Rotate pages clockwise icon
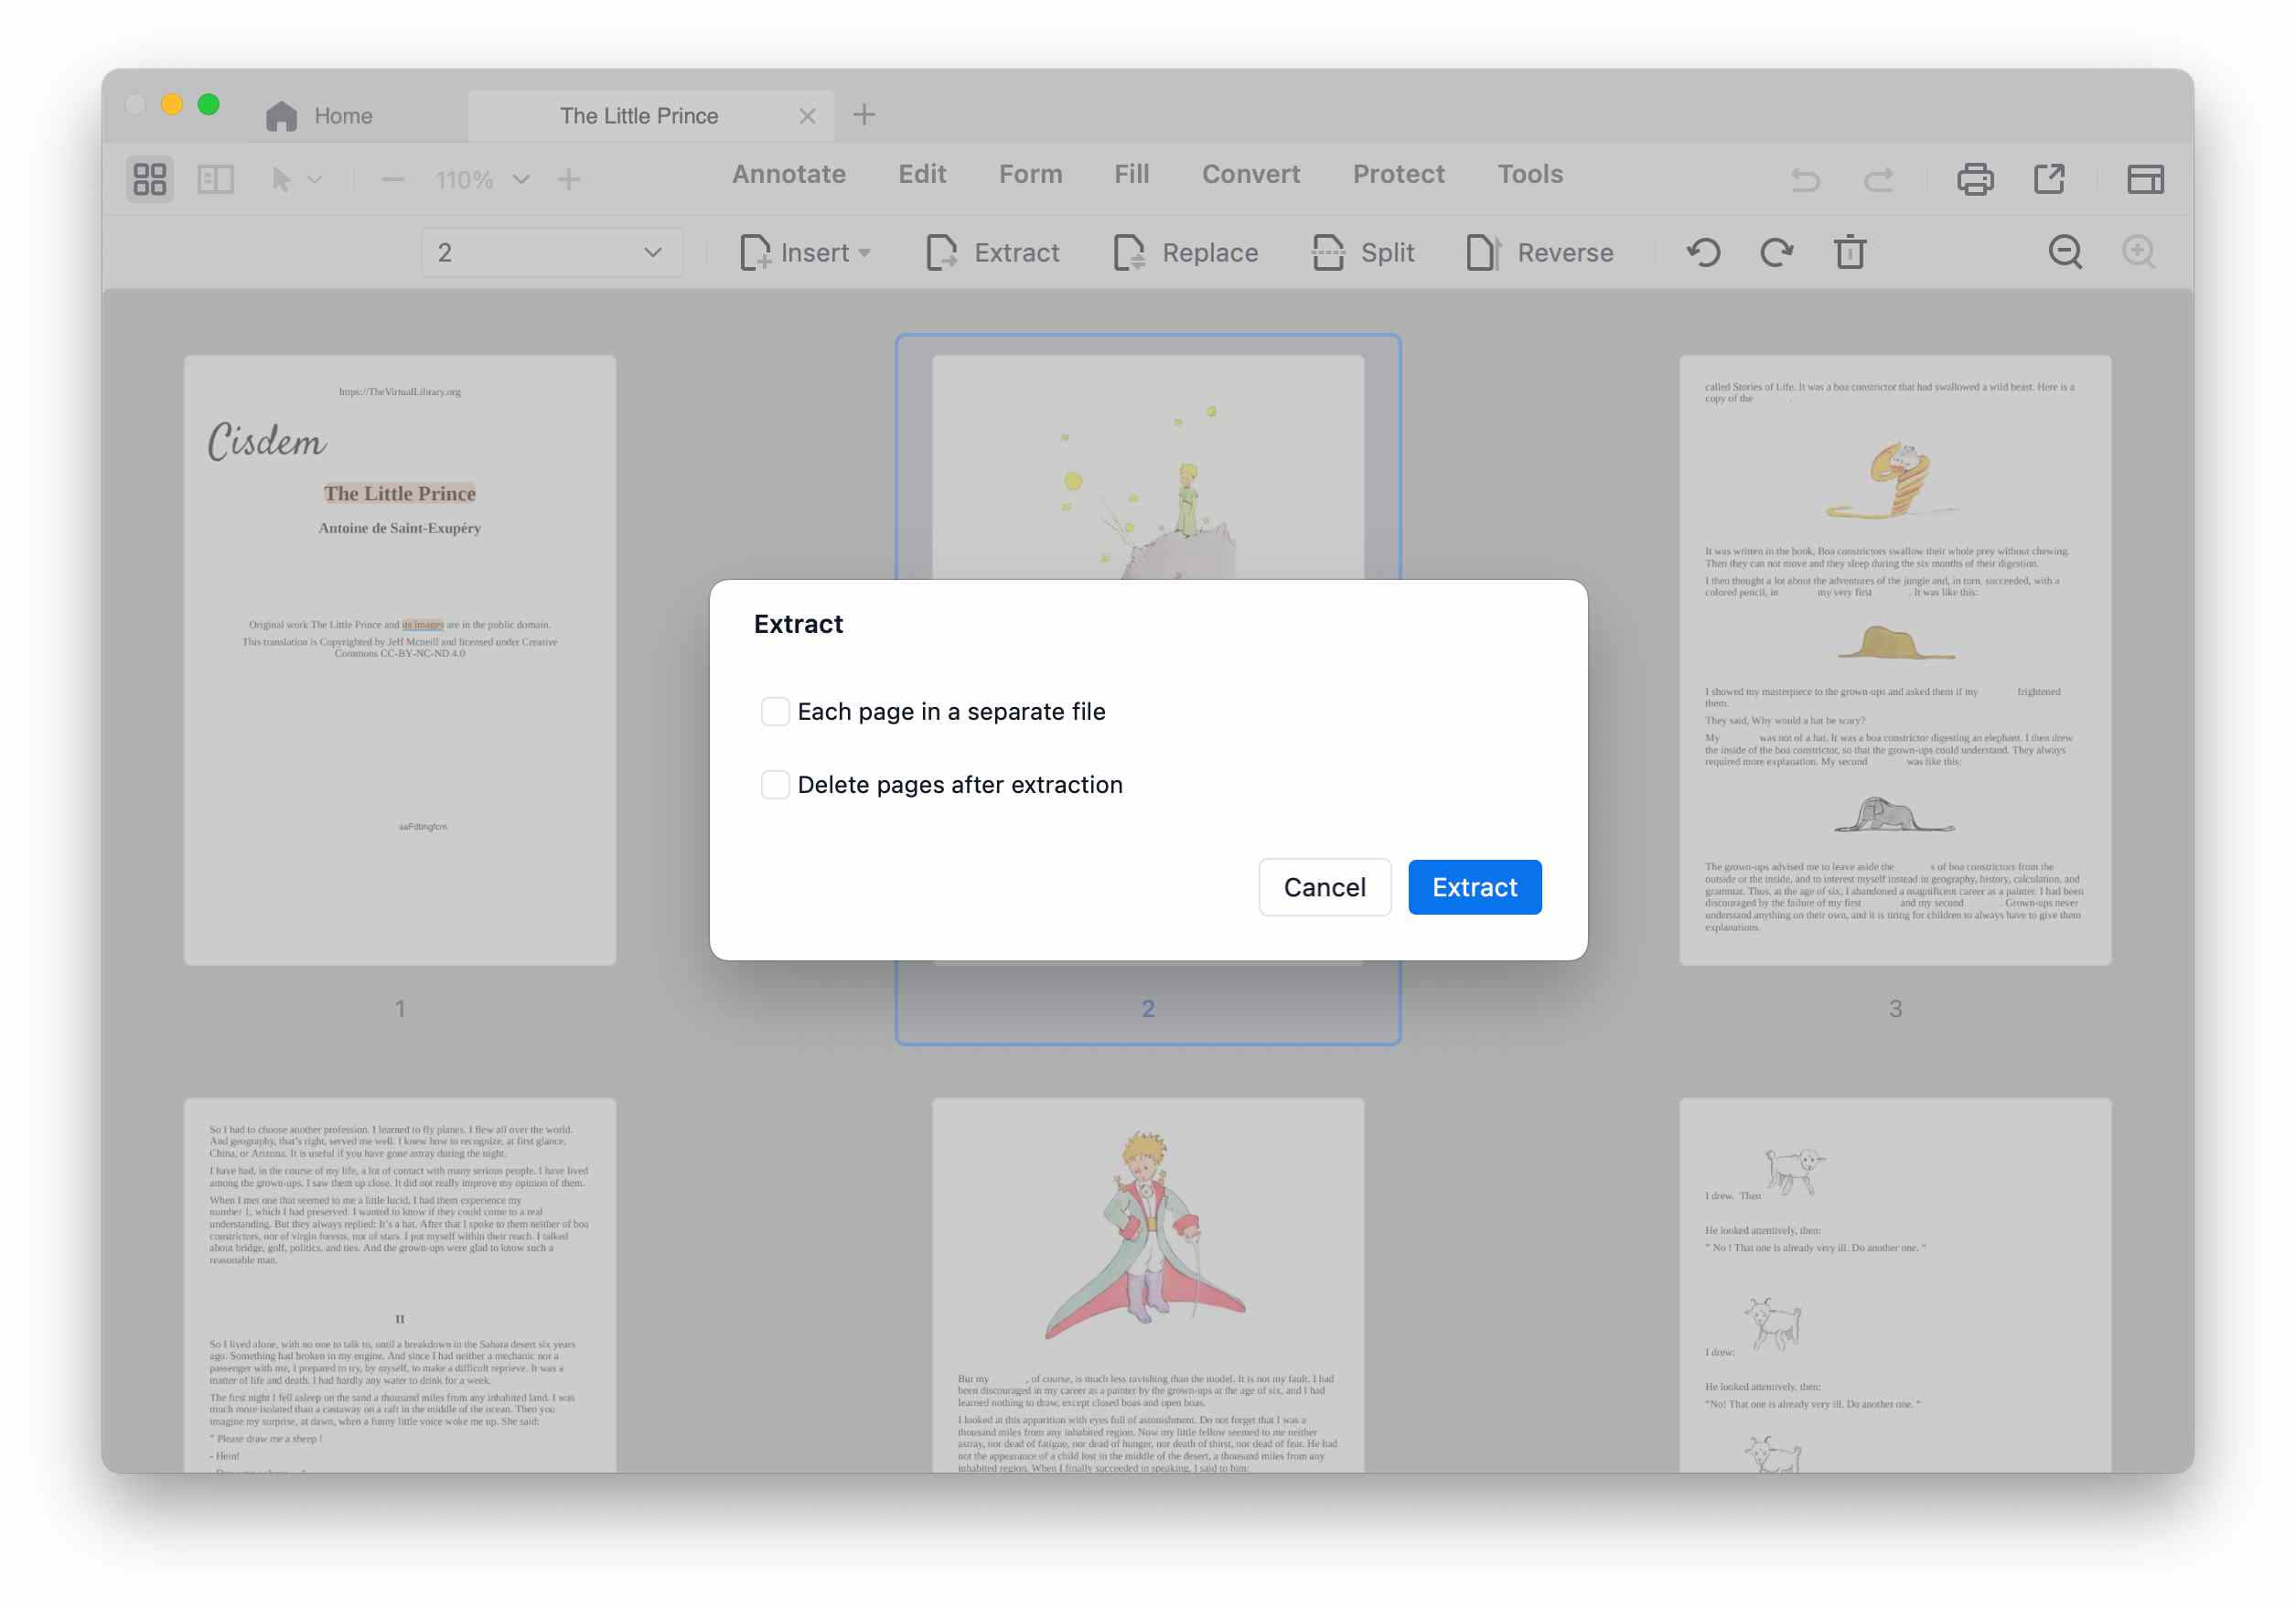The height and width of the screenshot is (1608, 2296). click(x=1776, y=252)
